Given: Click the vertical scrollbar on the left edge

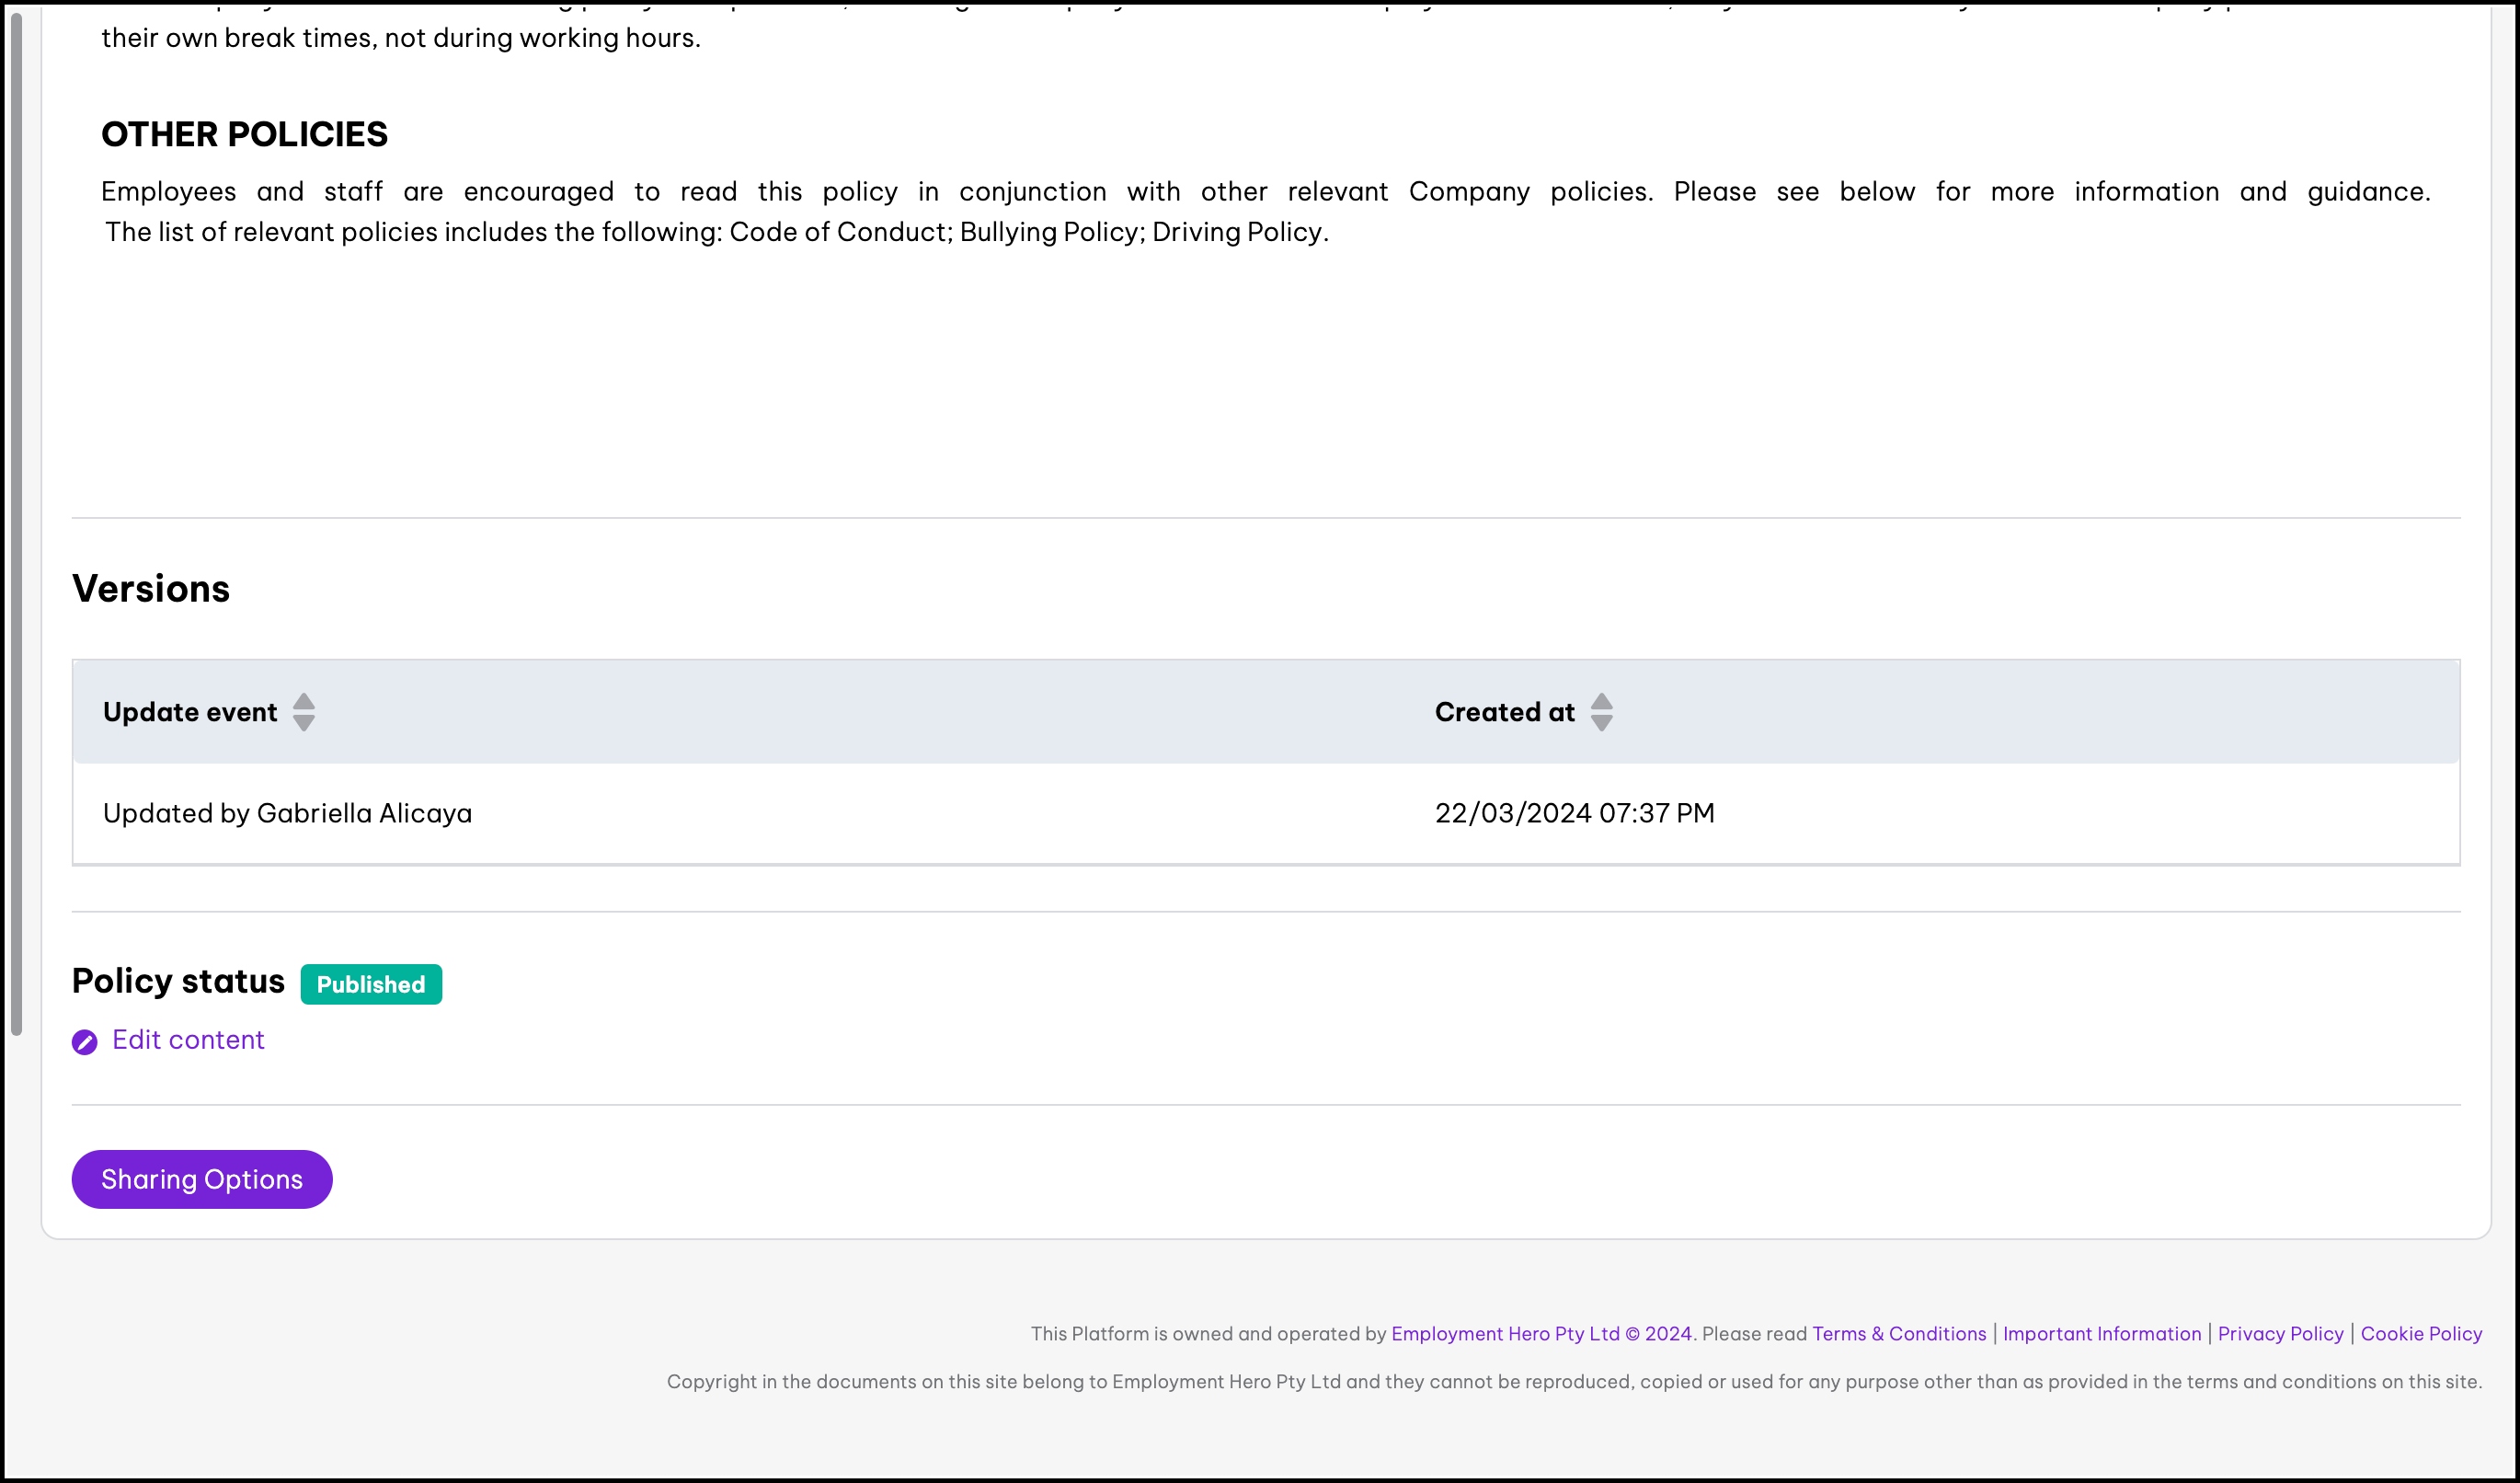Looking at the screenshot, I should [16, 520].
